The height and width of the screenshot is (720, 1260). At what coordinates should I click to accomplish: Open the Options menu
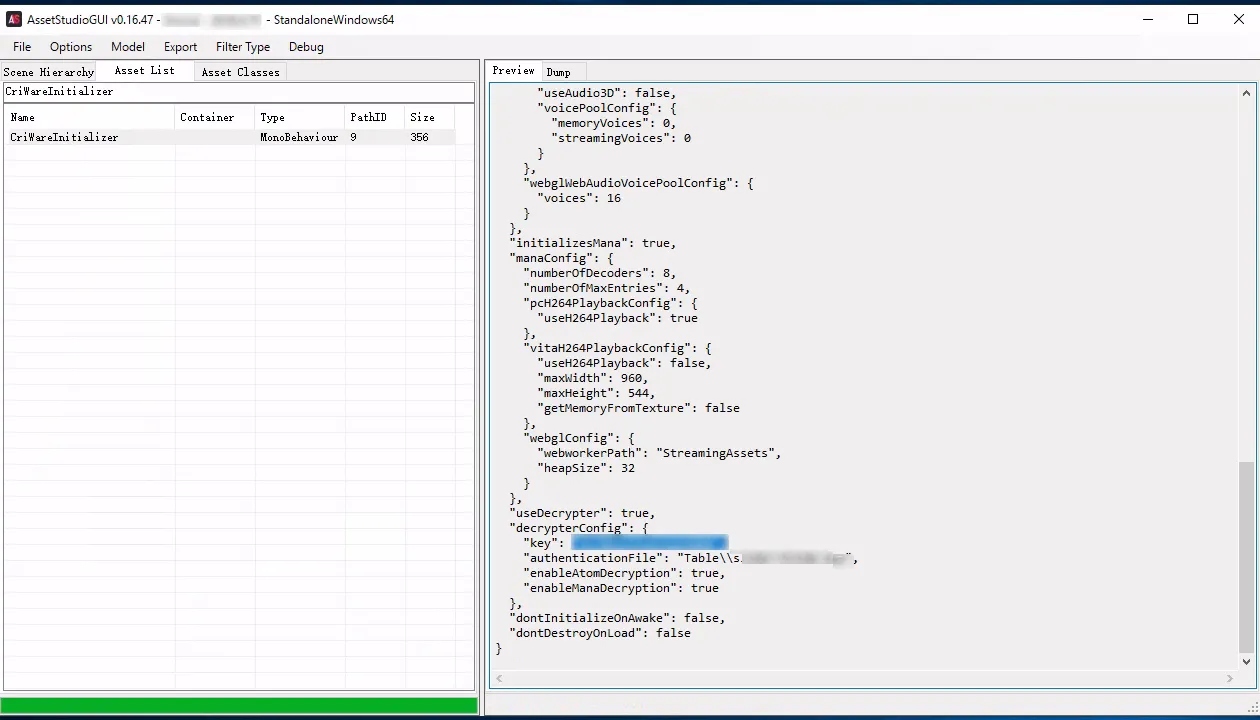tap(71, 47)
